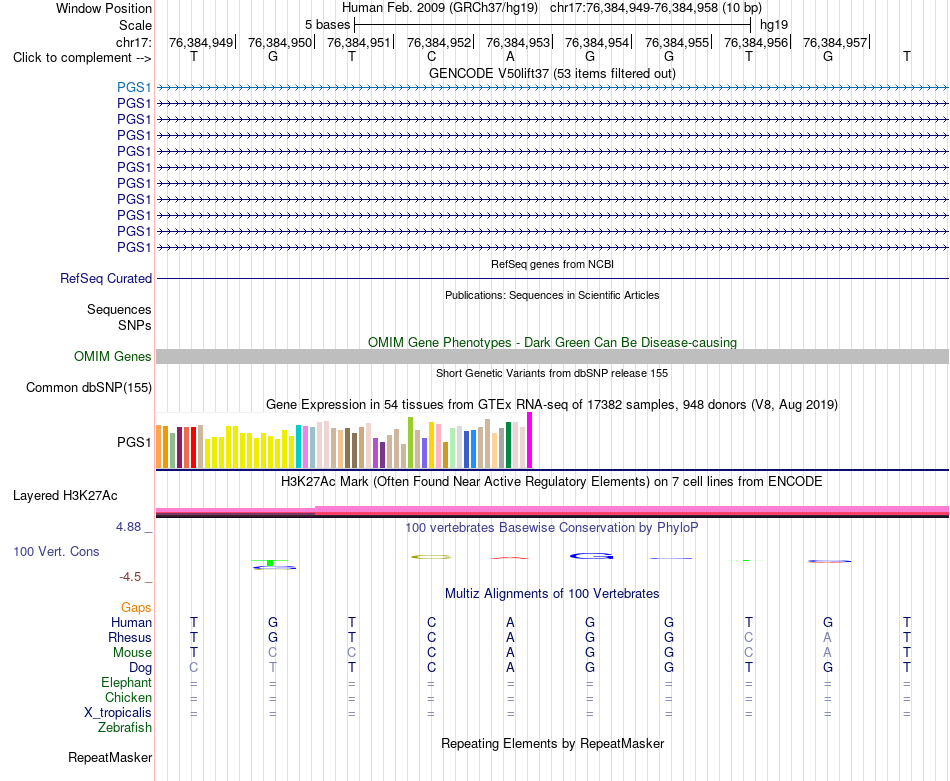This screenshot has height=781, width=950.
Task: Open the GTEx Gene Expression track title
Action: tap(552, 405)
